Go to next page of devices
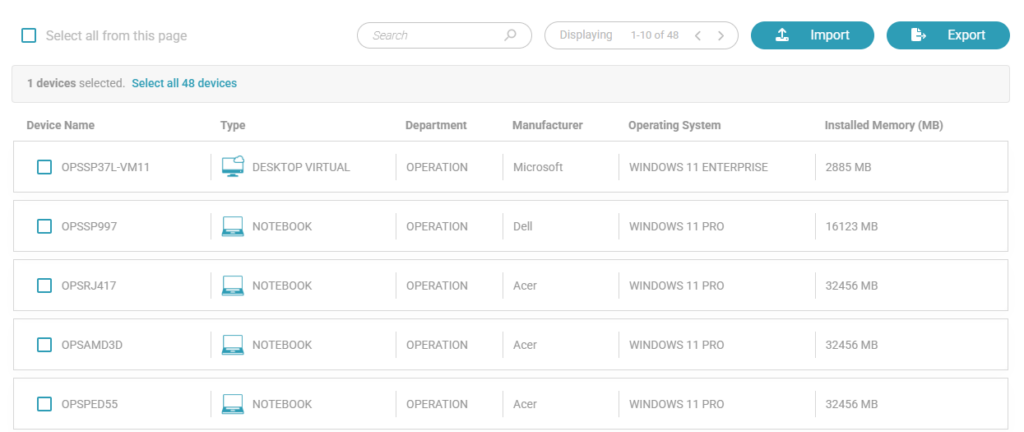 (x=721, y=36)
